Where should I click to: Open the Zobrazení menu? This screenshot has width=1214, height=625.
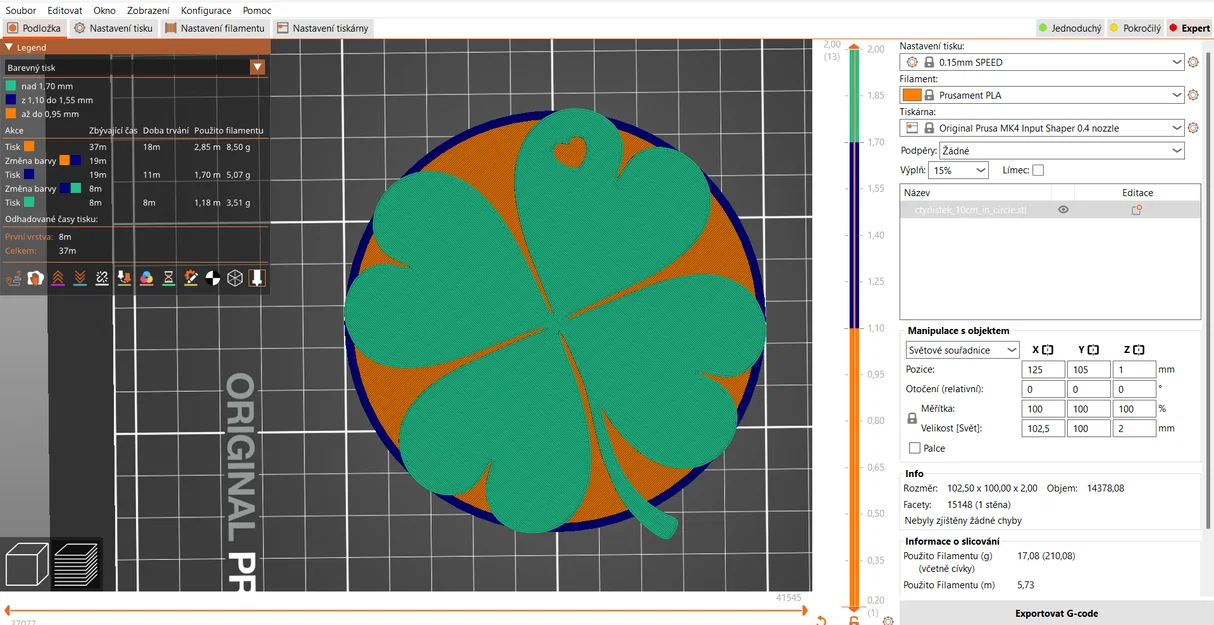(x=148, y=9)
